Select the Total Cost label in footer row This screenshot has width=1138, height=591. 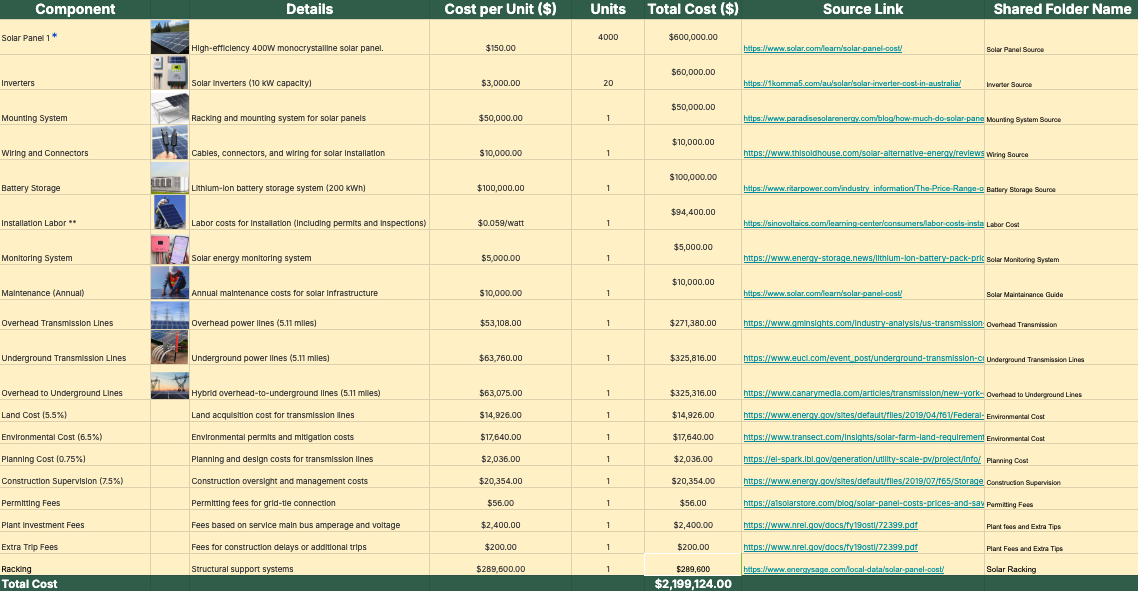[x=75, y=584]
